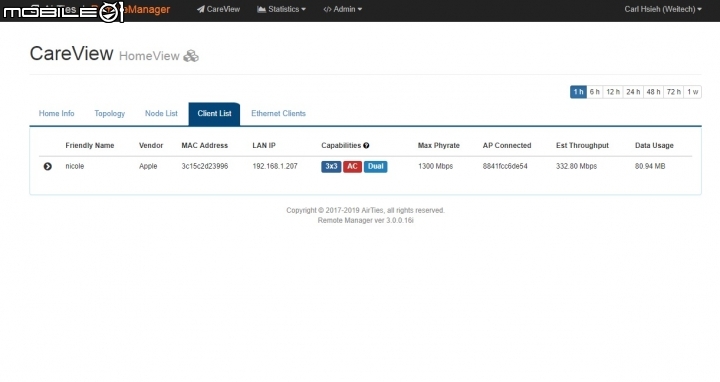Click the 332.80 Mbps throughput value
Screen dimensions: 720x382
coord(576,166)
